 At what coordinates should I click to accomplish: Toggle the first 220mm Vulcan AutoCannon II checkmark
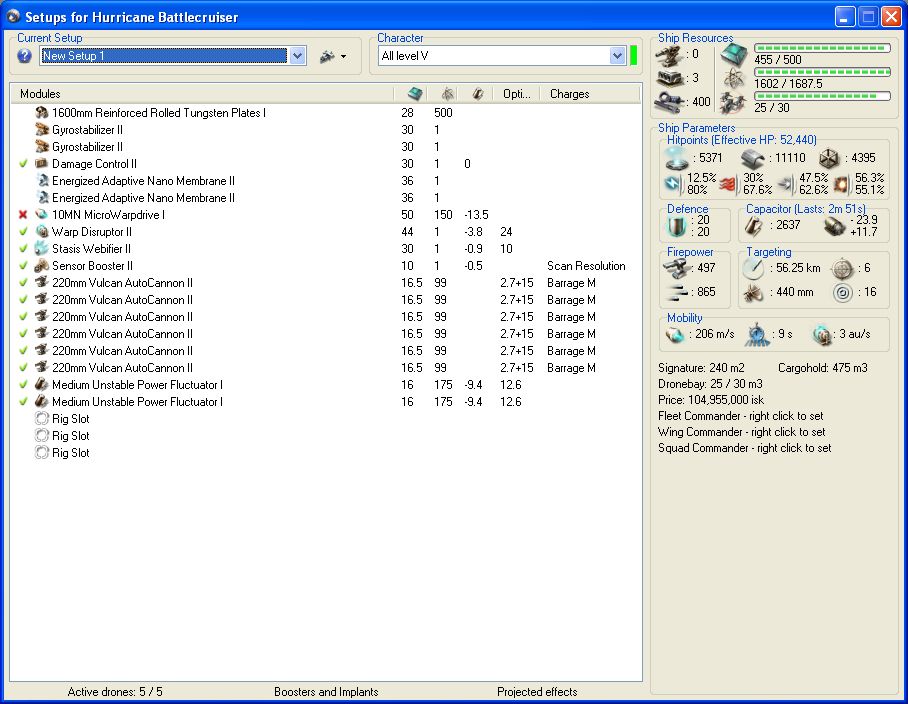pos(23,283)
